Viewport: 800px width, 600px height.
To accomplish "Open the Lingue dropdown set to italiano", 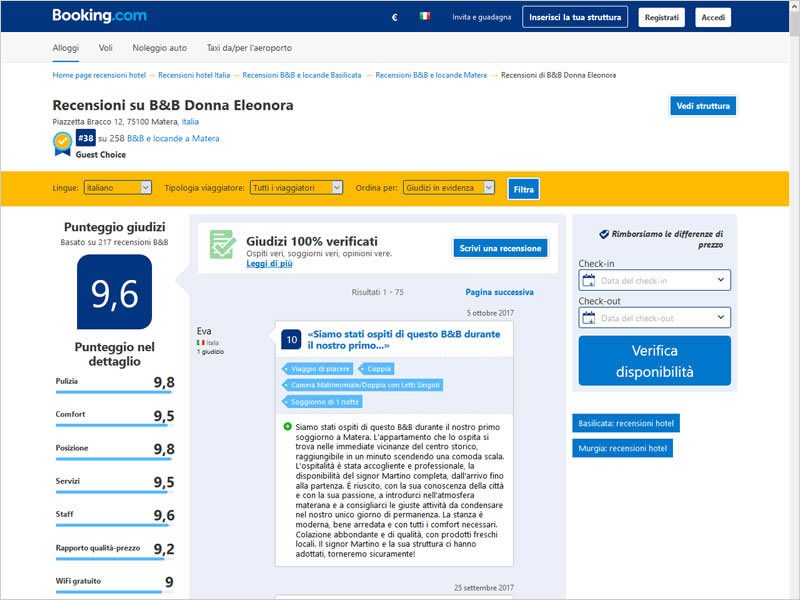I will pos(118,188).
